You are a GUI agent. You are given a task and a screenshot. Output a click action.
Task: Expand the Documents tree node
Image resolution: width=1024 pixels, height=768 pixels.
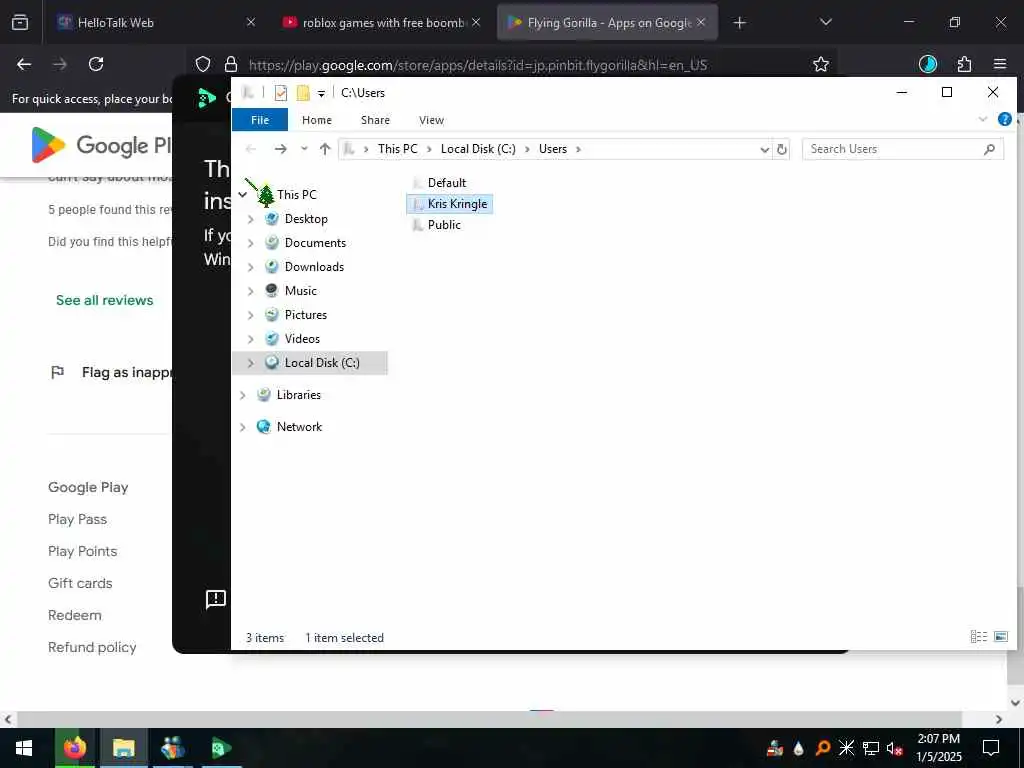(x=250, y=244)
